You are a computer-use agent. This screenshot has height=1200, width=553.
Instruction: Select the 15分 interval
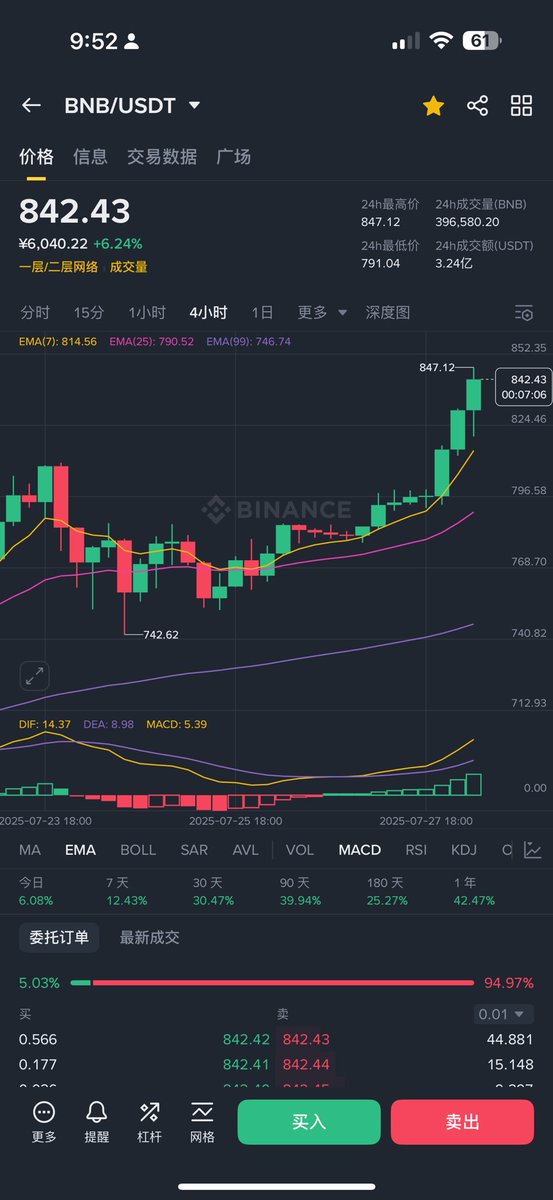click(89, 312)
